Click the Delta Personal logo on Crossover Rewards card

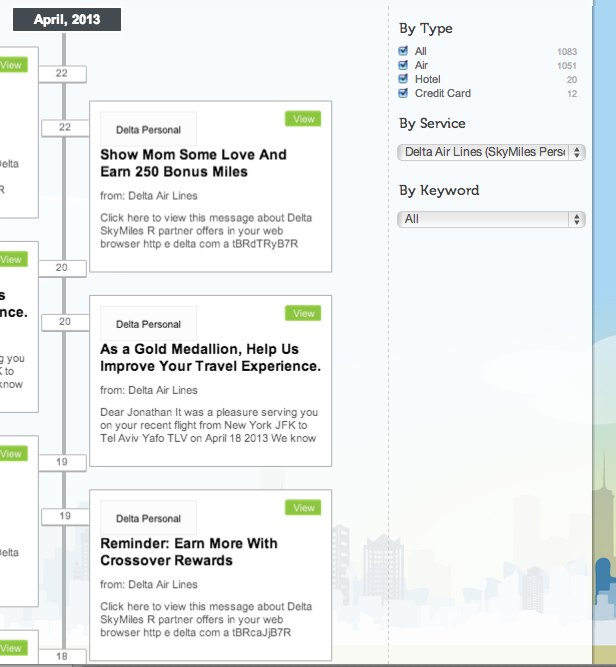tap(148, 519)
